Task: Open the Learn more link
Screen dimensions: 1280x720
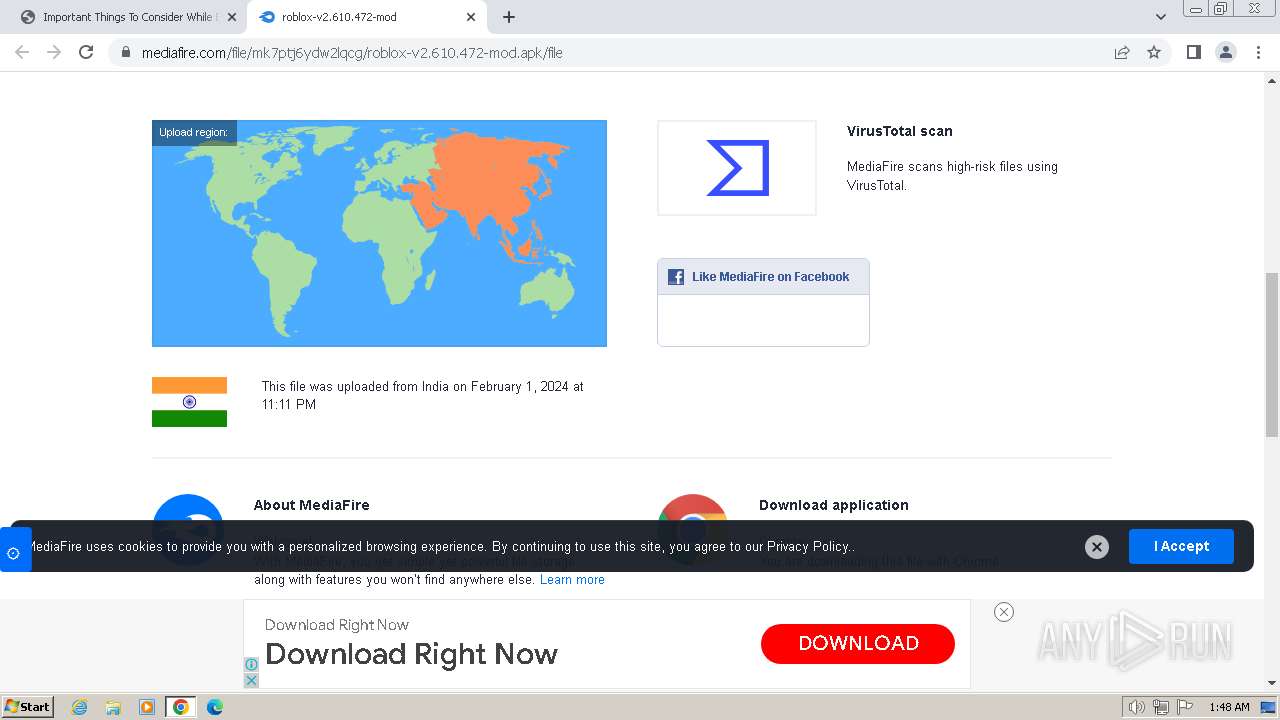Action: [x=572, y=580]
